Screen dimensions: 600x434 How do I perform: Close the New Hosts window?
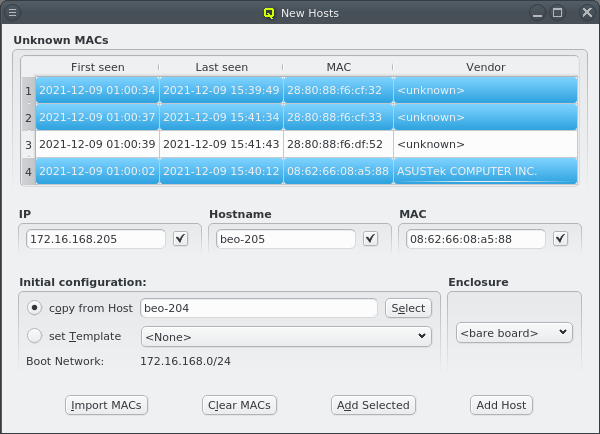click(587, 13)
